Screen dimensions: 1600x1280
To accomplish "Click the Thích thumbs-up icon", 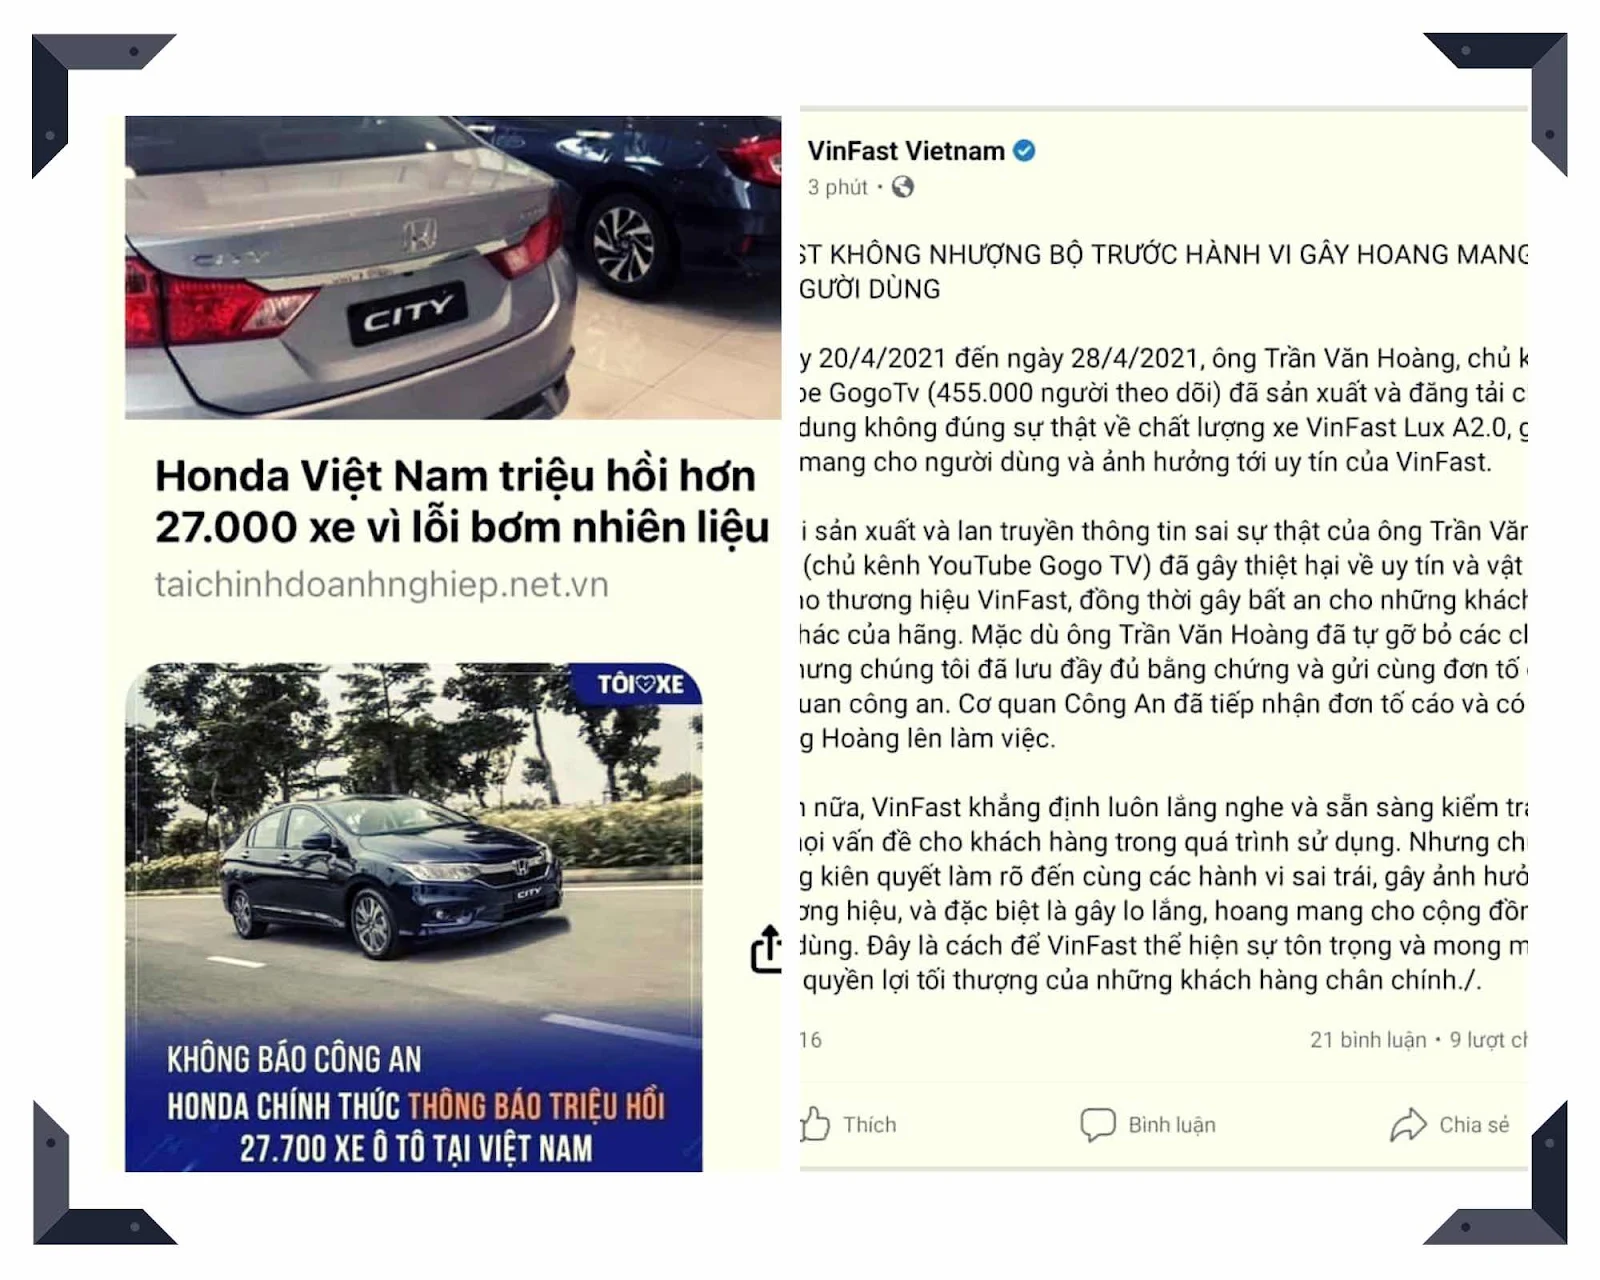I will click(815, 1124).
